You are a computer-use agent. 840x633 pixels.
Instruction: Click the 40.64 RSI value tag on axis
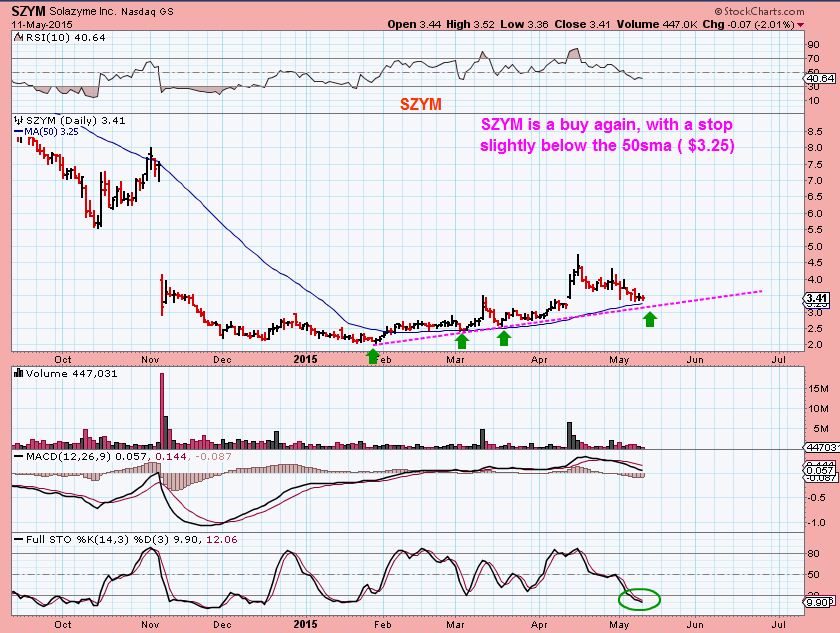click(x=820, y=79)
